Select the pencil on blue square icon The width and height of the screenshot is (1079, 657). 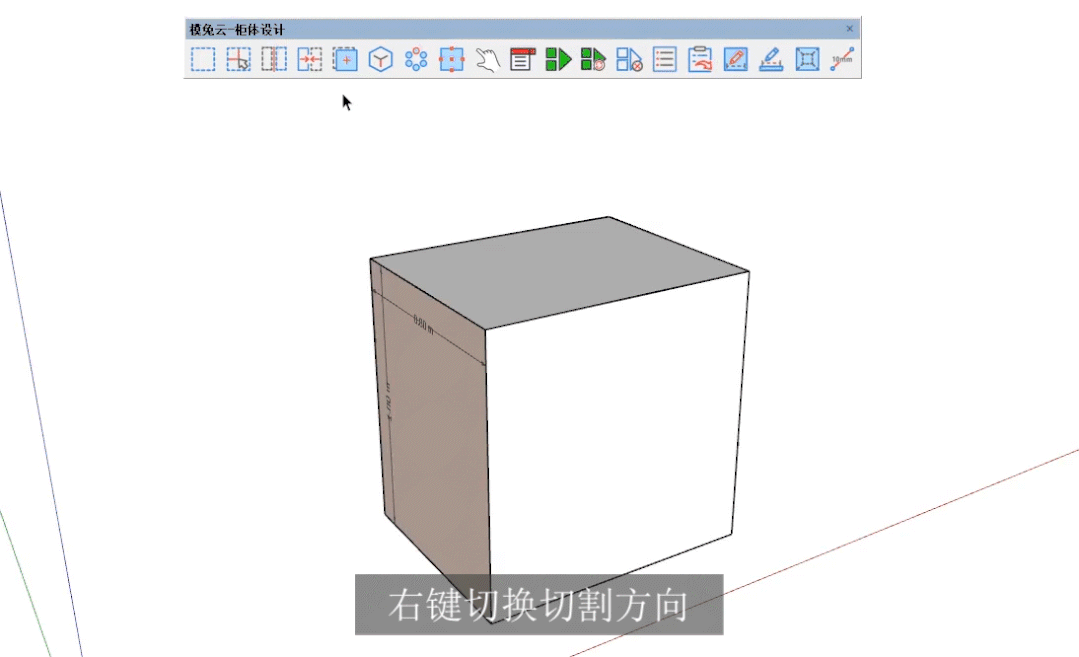click(x=735, y=60)
